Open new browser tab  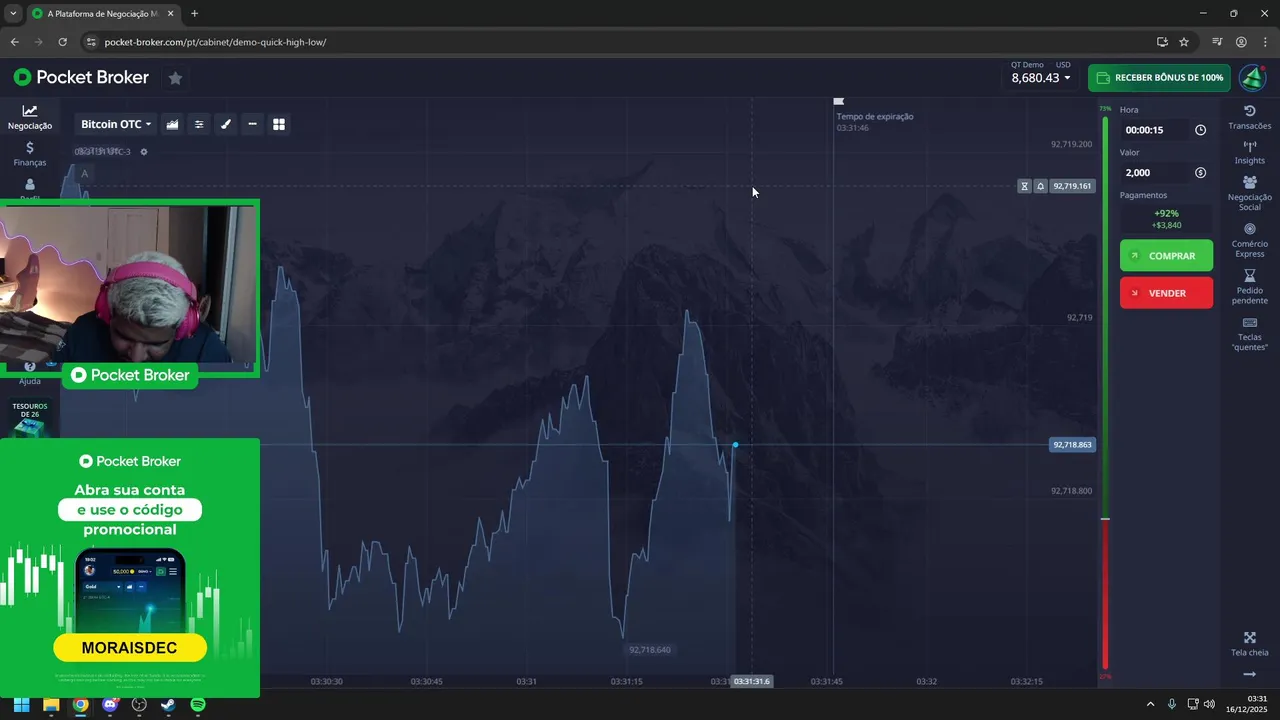click(194, 14)
